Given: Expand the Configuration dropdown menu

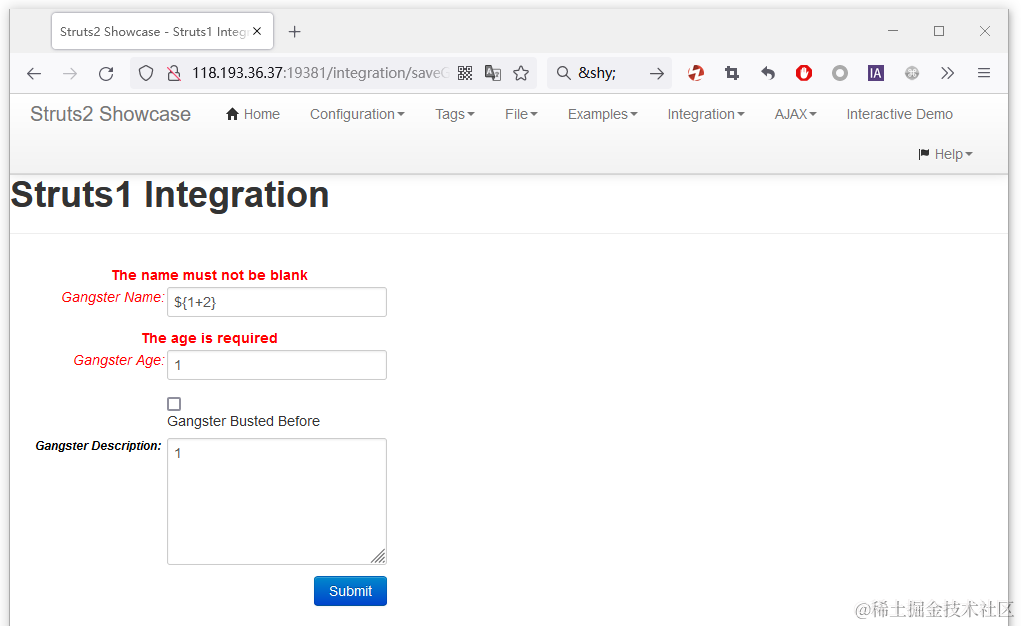Looking at the screenshot, I should coord(357,114).
